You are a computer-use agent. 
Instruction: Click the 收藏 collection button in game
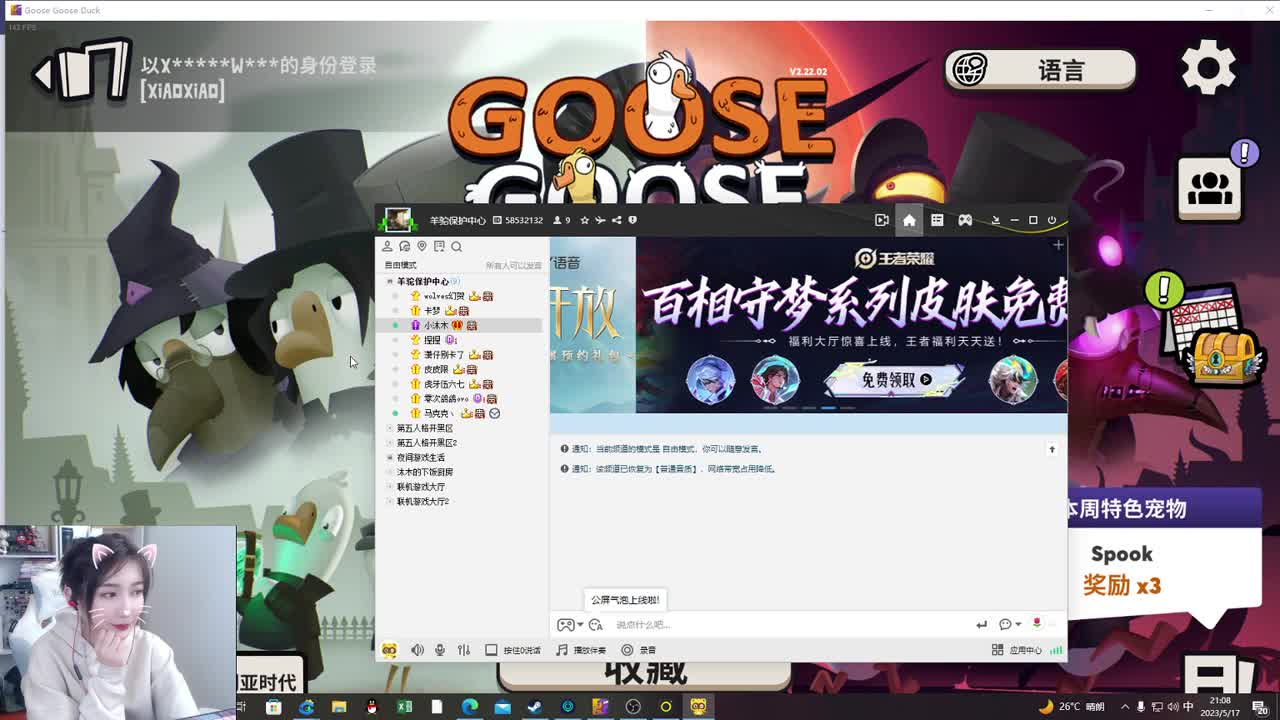(645, 674)
